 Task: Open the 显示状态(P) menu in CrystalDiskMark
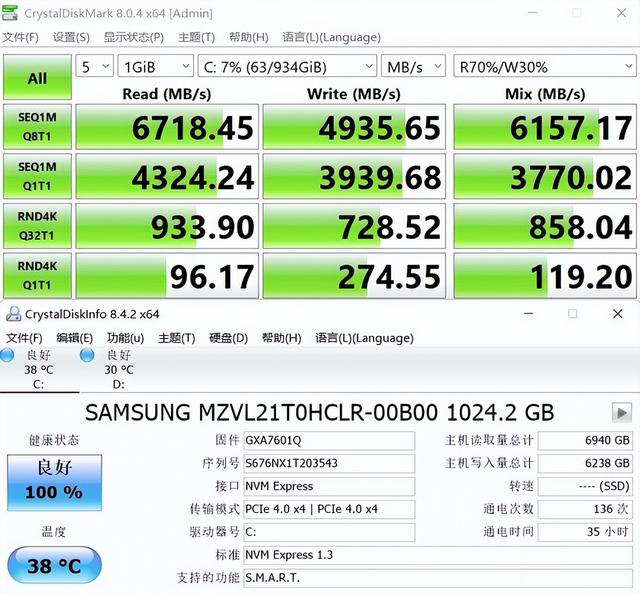point(133,37)
